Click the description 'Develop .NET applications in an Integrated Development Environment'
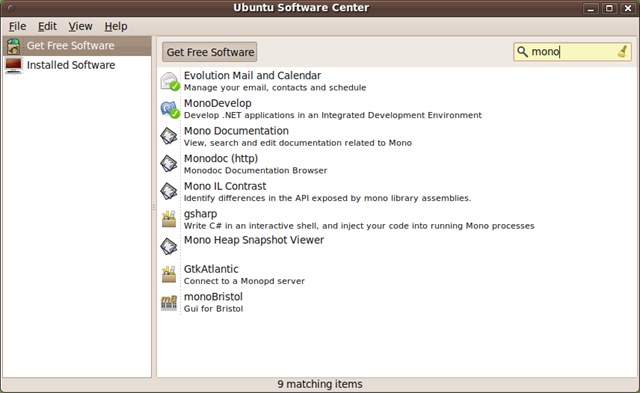Viewport: 640px width, 393px height. pos(333,115)
